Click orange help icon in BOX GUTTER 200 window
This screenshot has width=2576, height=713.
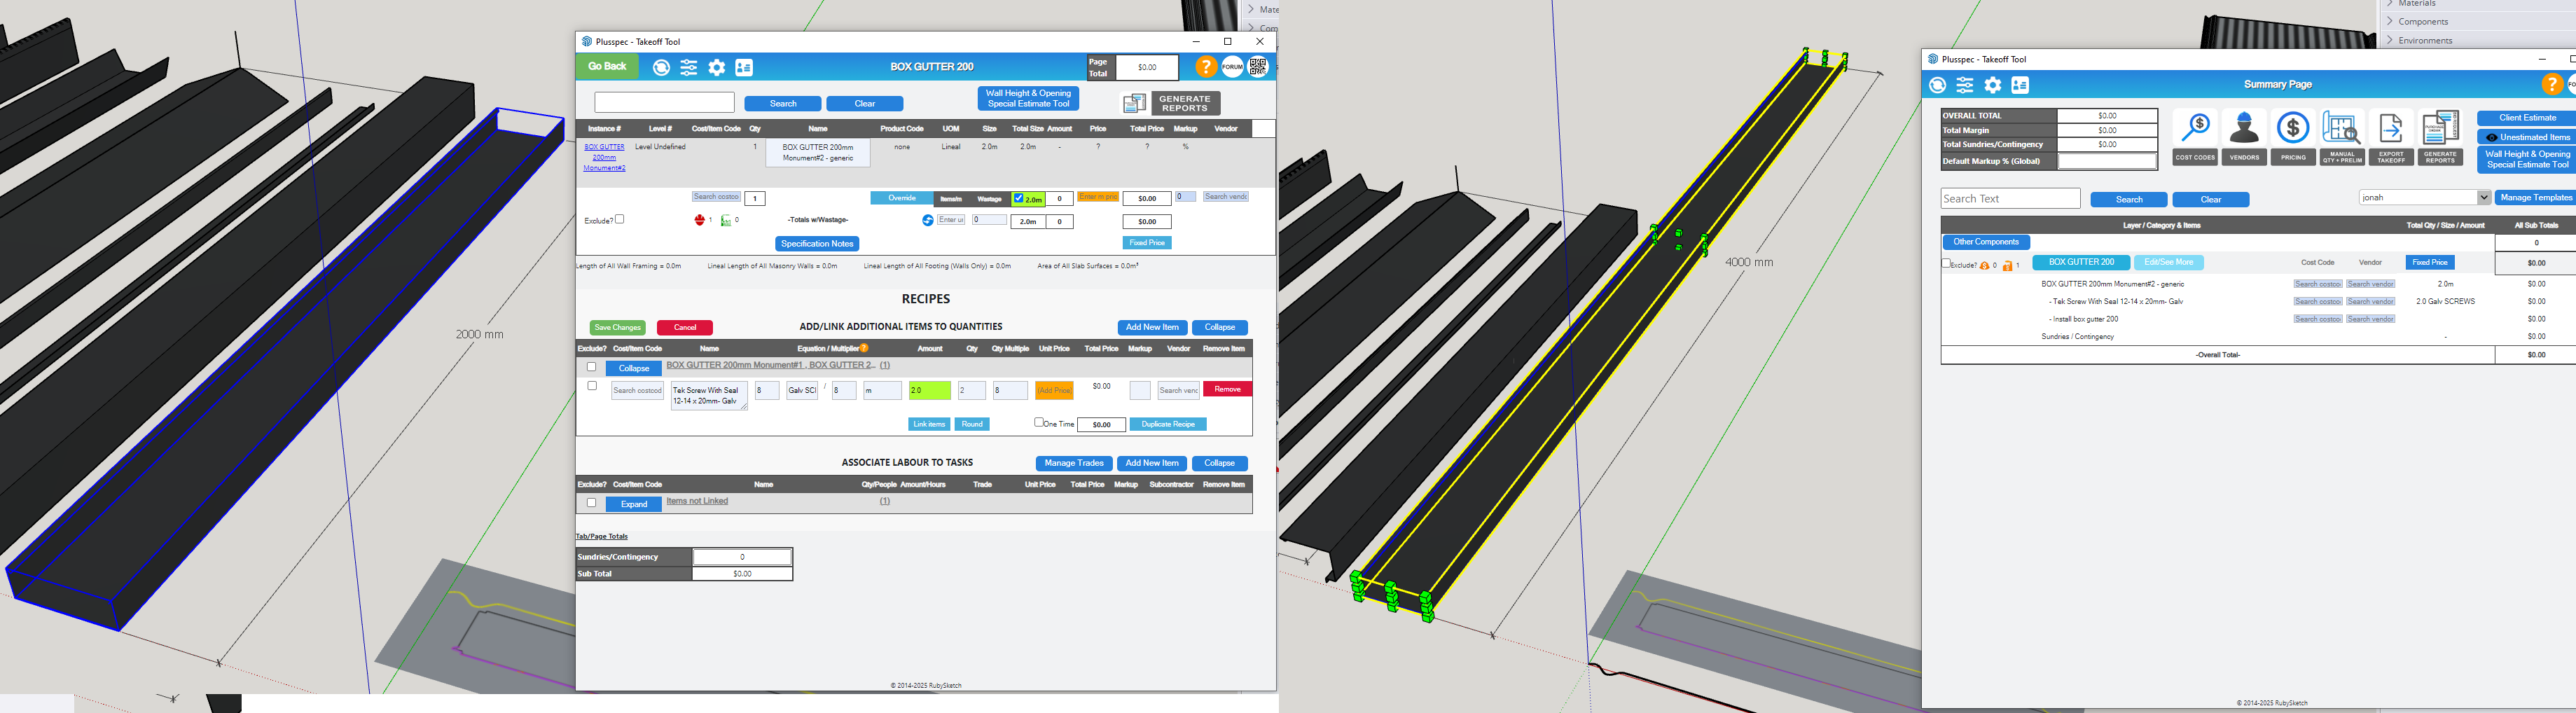click(x=1206, y=67)
